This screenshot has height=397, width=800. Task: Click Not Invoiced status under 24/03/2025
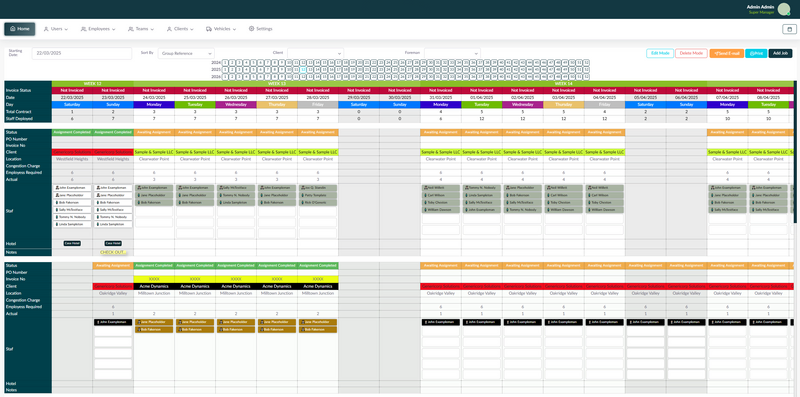[x=154, y=90]
